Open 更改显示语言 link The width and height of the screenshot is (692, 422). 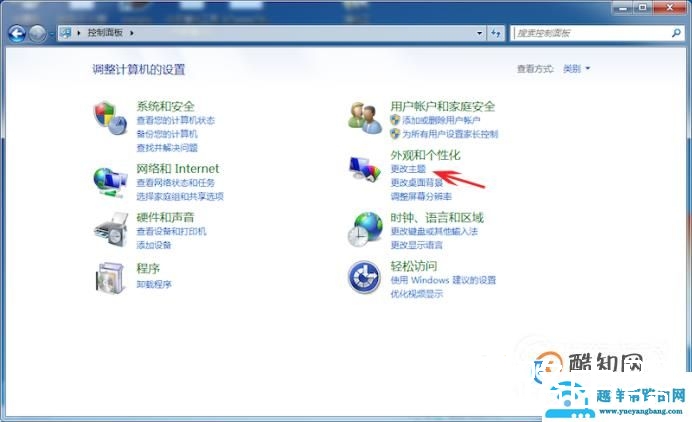pos(417,245)
